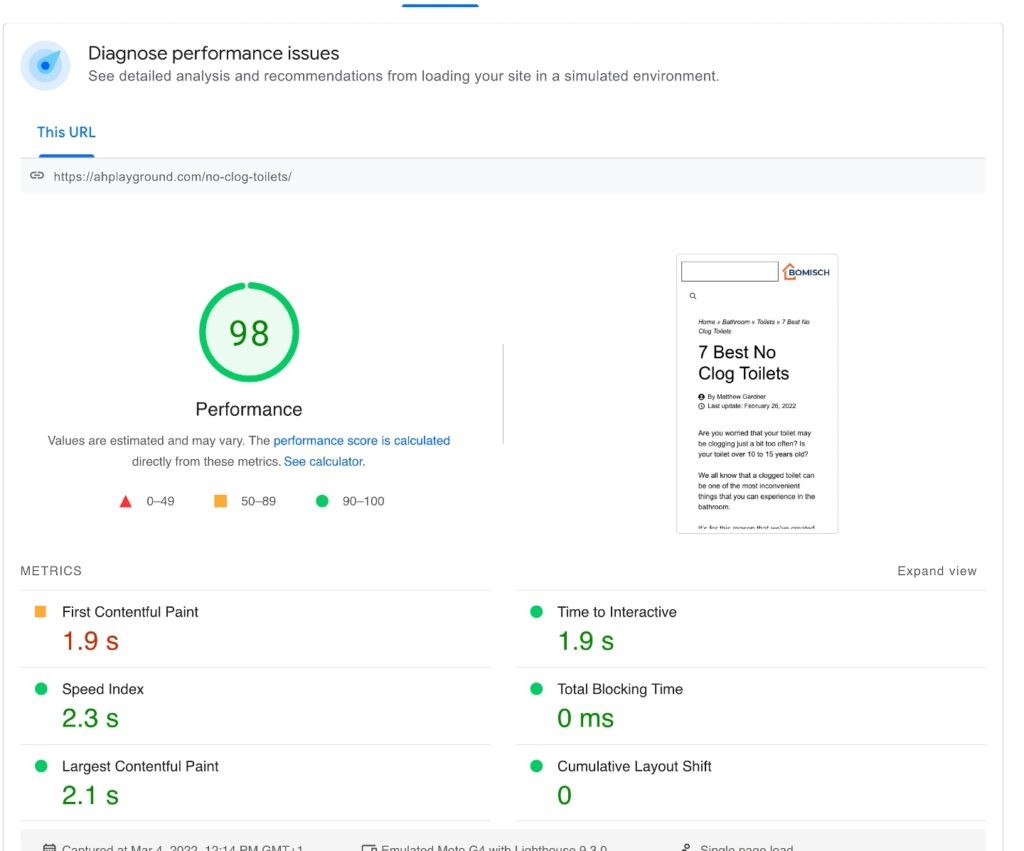Expand the metrics with Expand view

pos(936,571)
